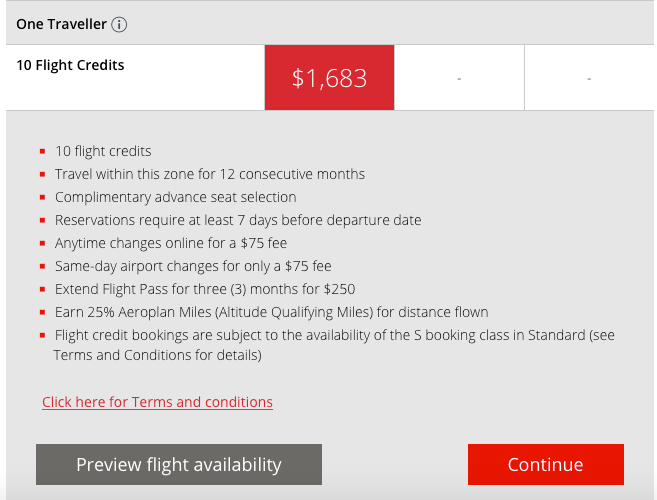The height and width of the screenshot is (500, 657).
Task: Select the 12 consecutive months travel line
Action: [210, 174]
